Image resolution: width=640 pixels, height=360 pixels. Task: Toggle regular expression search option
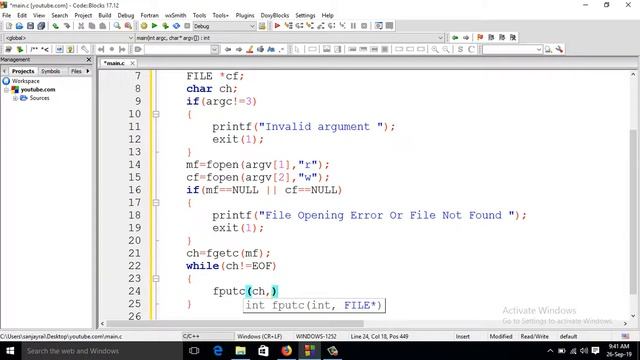click(x=282, y=49)
